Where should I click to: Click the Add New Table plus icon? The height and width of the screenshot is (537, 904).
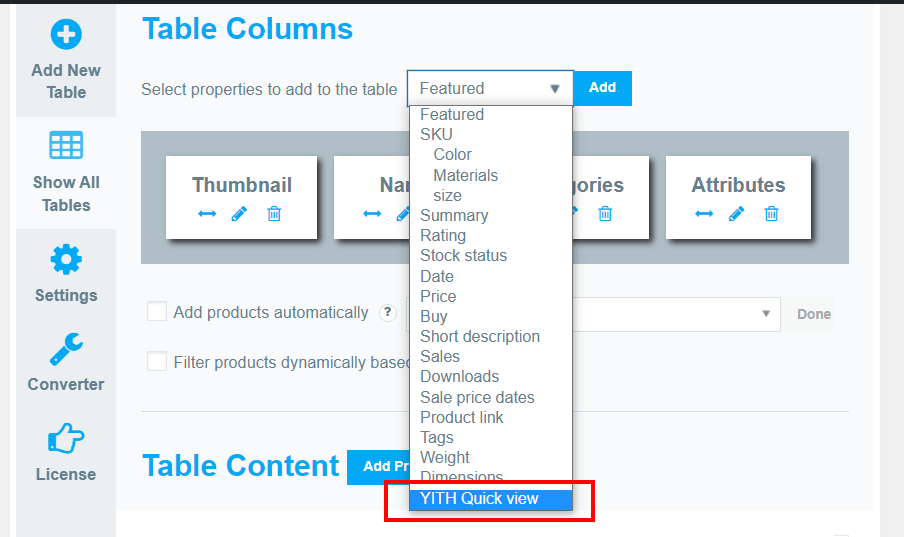click(x=66, y=35)
